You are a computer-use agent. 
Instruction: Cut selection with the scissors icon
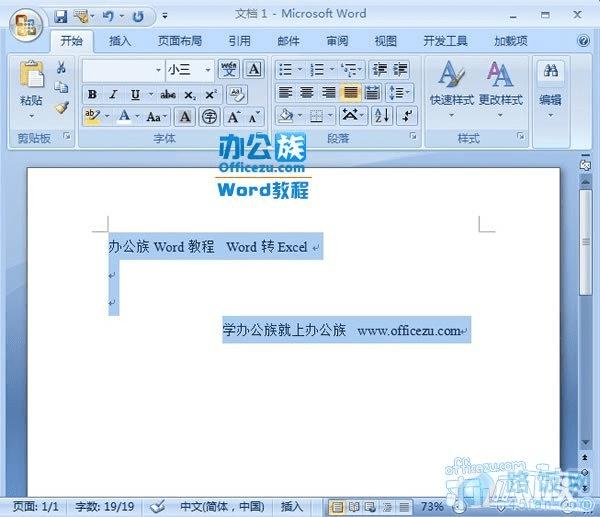pos(61,67)
